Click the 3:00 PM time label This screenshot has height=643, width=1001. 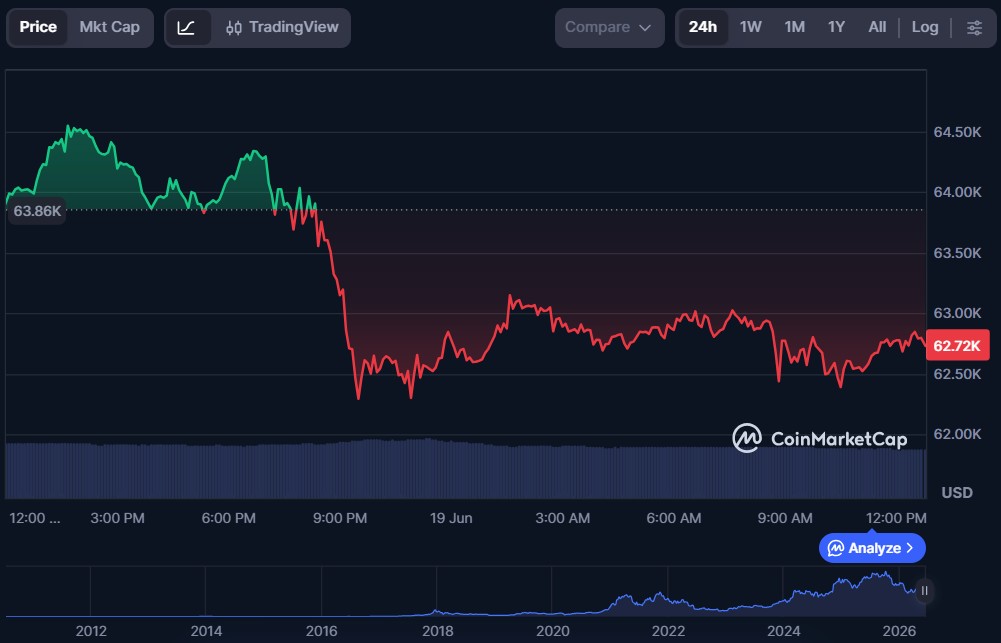pyautogui.click(x=117, y=518)
